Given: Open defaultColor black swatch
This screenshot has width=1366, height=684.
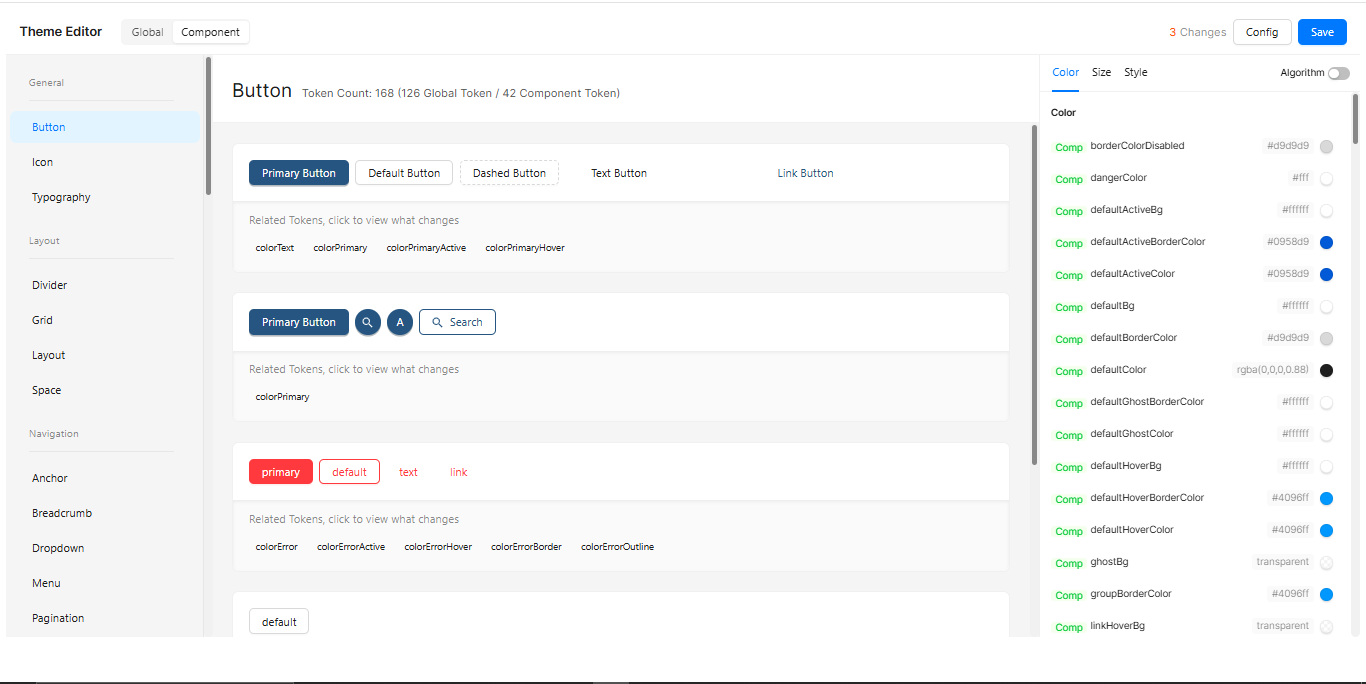Looking at the screenshot, I should pyautogui.click(x=1326, y=371).
